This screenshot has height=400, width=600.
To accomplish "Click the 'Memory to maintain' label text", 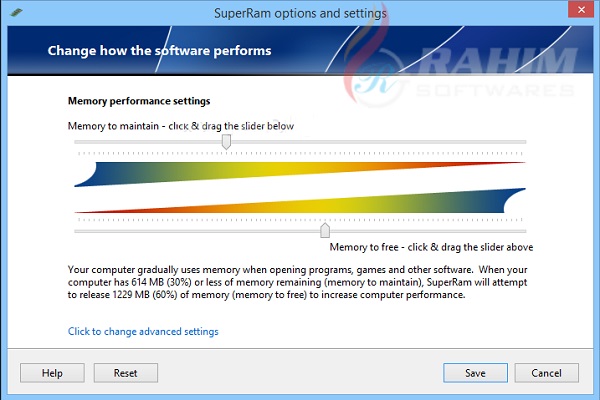I will 180,126.
